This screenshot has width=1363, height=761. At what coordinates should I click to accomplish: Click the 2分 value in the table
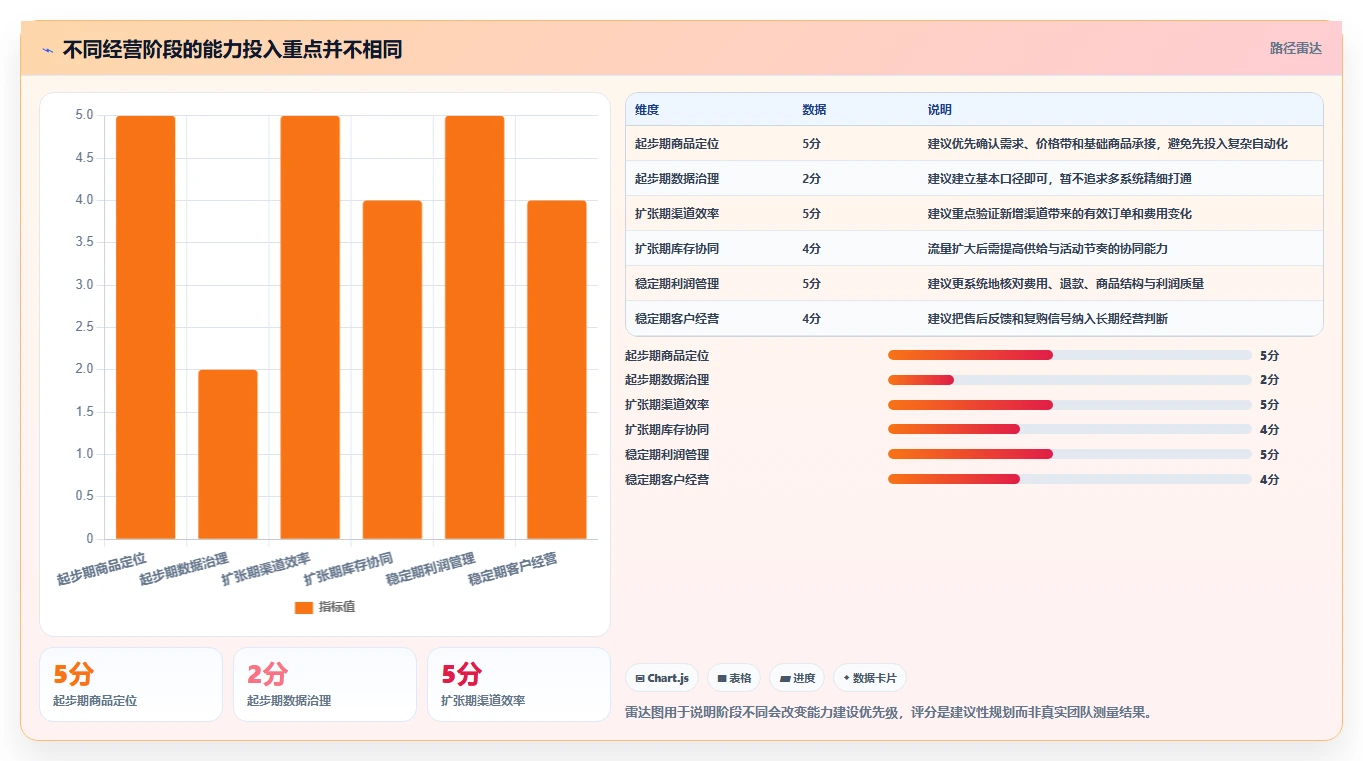pos(811,179)
